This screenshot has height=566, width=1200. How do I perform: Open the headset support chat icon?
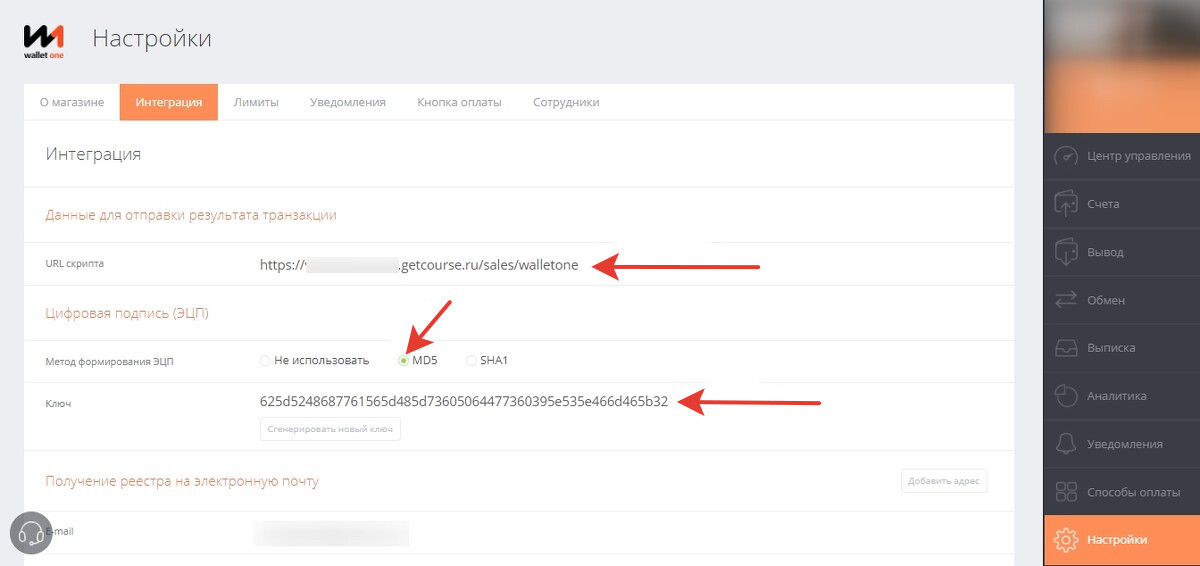[31, 532]
